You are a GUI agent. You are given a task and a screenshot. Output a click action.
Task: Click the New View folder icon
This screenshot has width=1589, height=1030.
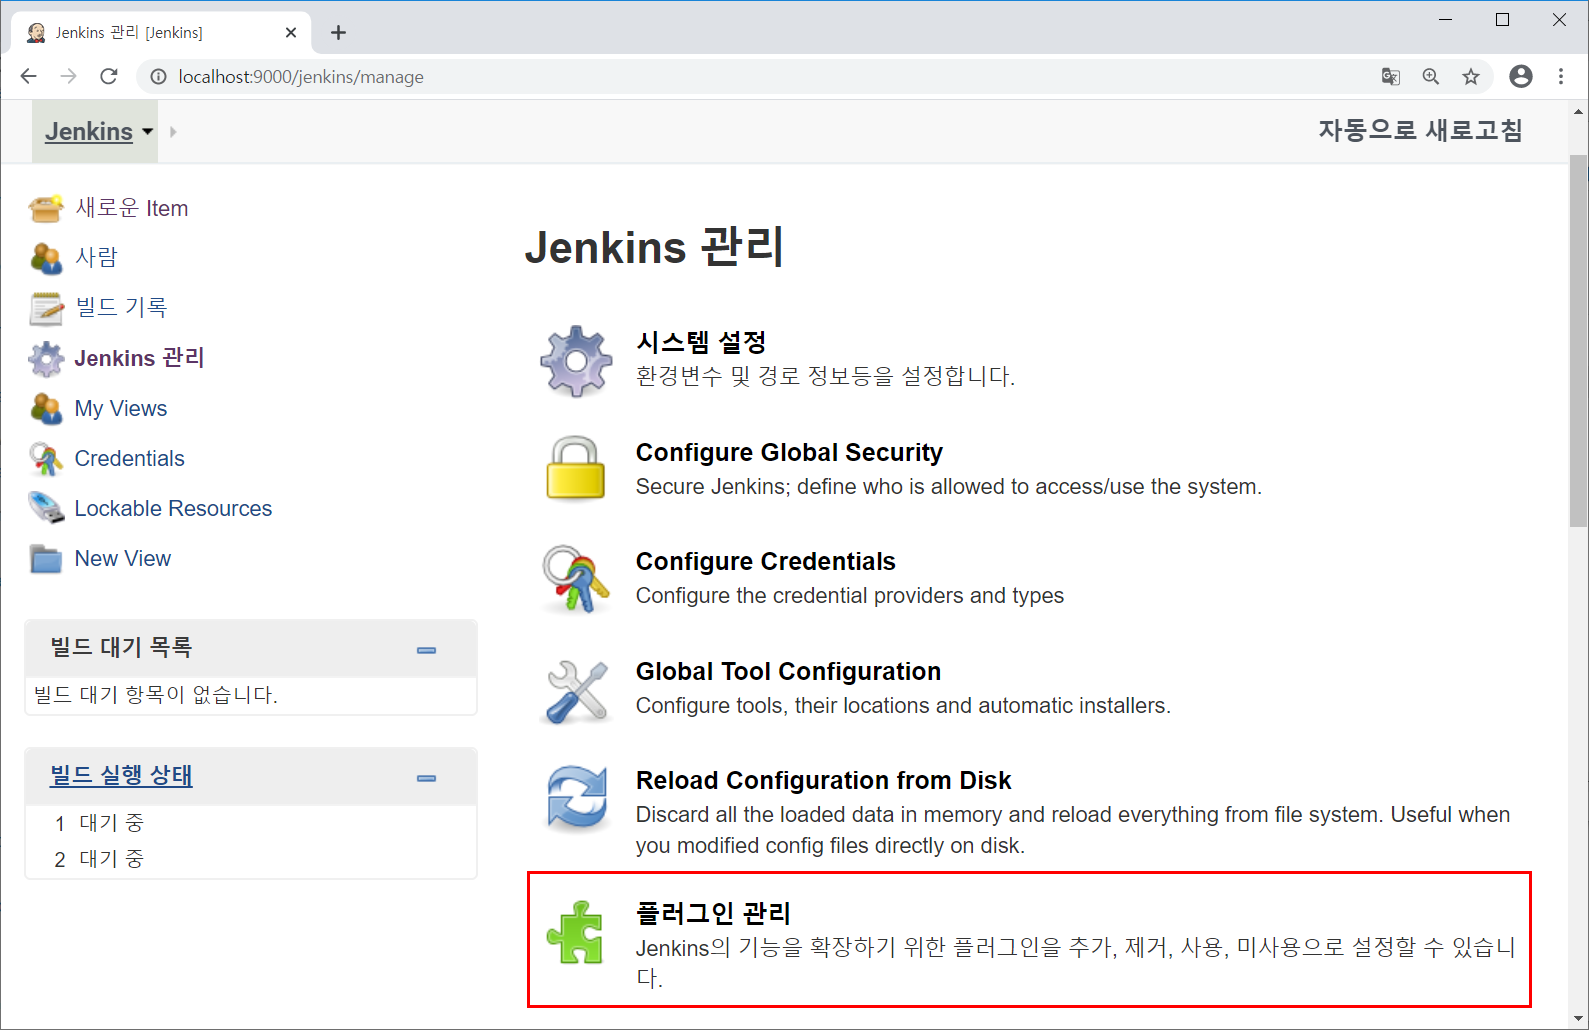(46, 558)
